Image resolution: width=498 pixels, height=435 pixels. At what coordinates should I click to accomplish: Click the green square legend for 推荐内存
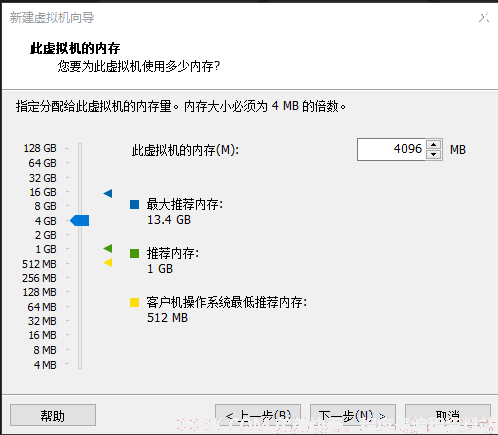(x=134, y=254)
